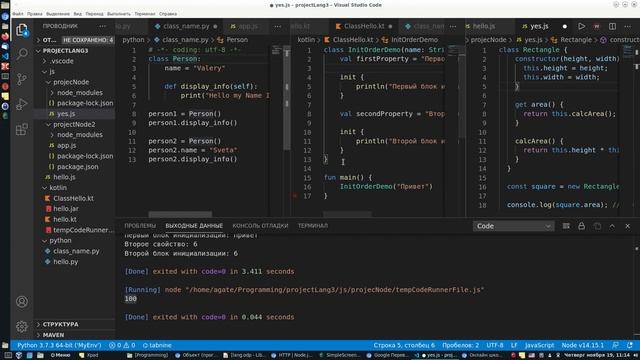Viewport: 640px width, 360px height.
Task: Change the UTF-8 encoding setting
Action: 495,345
